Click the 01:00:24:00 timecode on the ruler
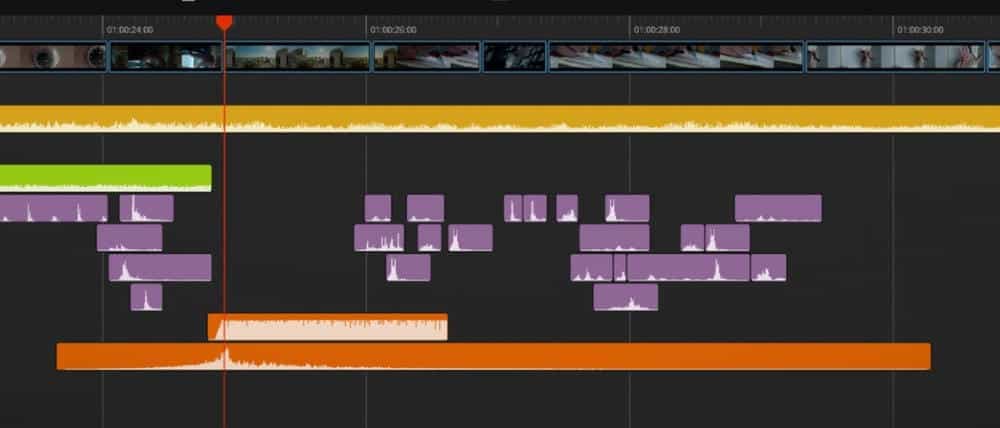Screen dimensions: 1000x428 coord(130,30)
